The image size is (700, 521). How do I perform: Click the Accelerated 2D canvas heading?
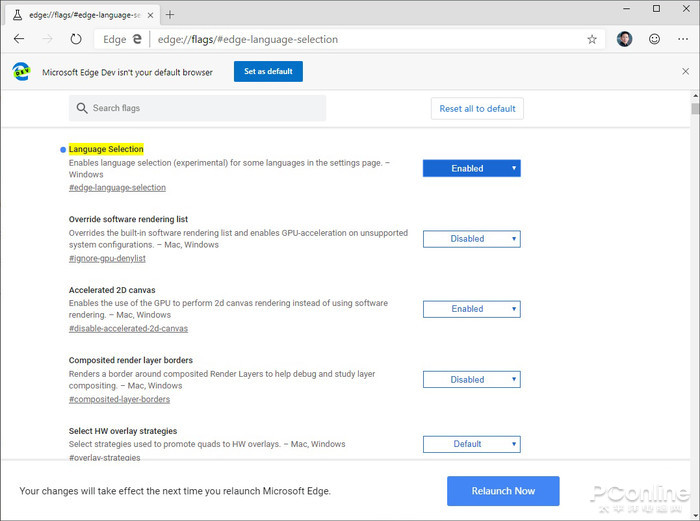[112, 290]
